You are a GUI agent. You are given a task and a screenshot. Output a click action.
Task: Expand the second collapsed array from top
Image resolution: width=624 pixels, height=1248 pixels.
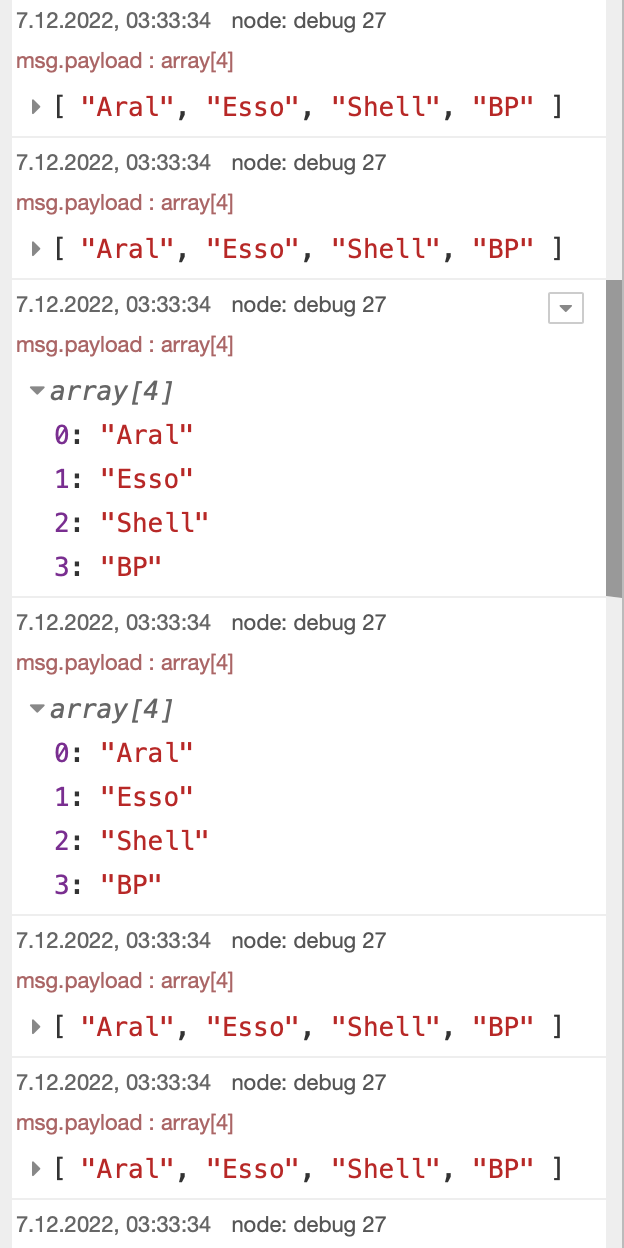tap(37, 248)
